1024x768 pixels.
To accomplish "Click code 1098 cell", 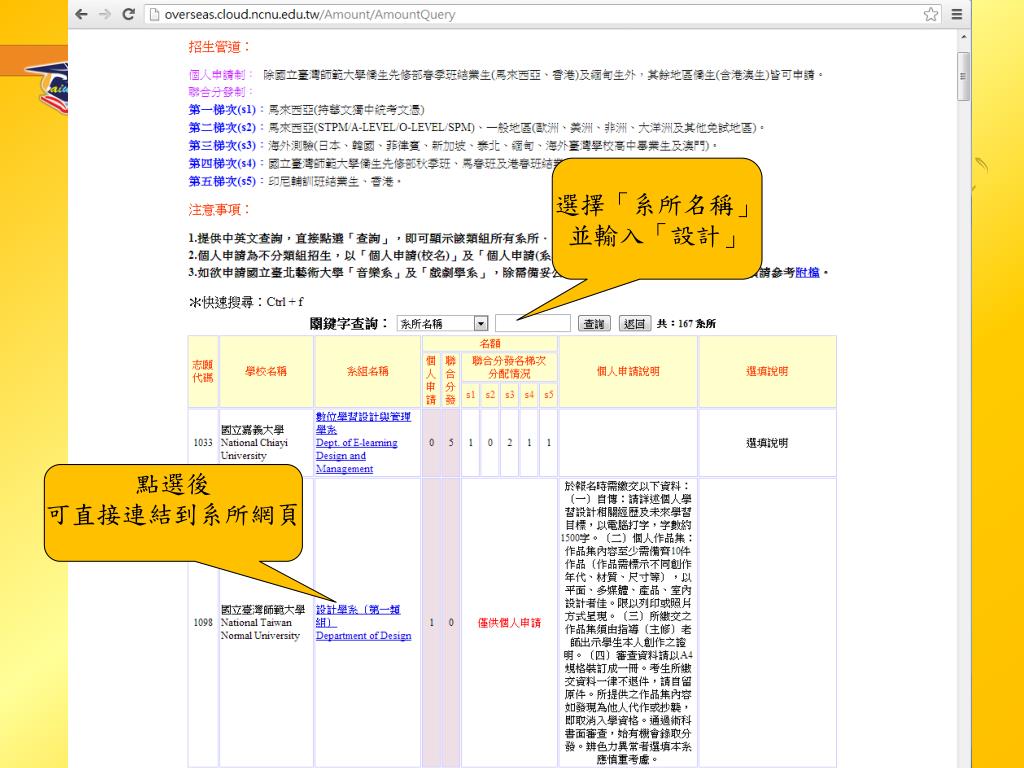I will click(x=202, y=622).
